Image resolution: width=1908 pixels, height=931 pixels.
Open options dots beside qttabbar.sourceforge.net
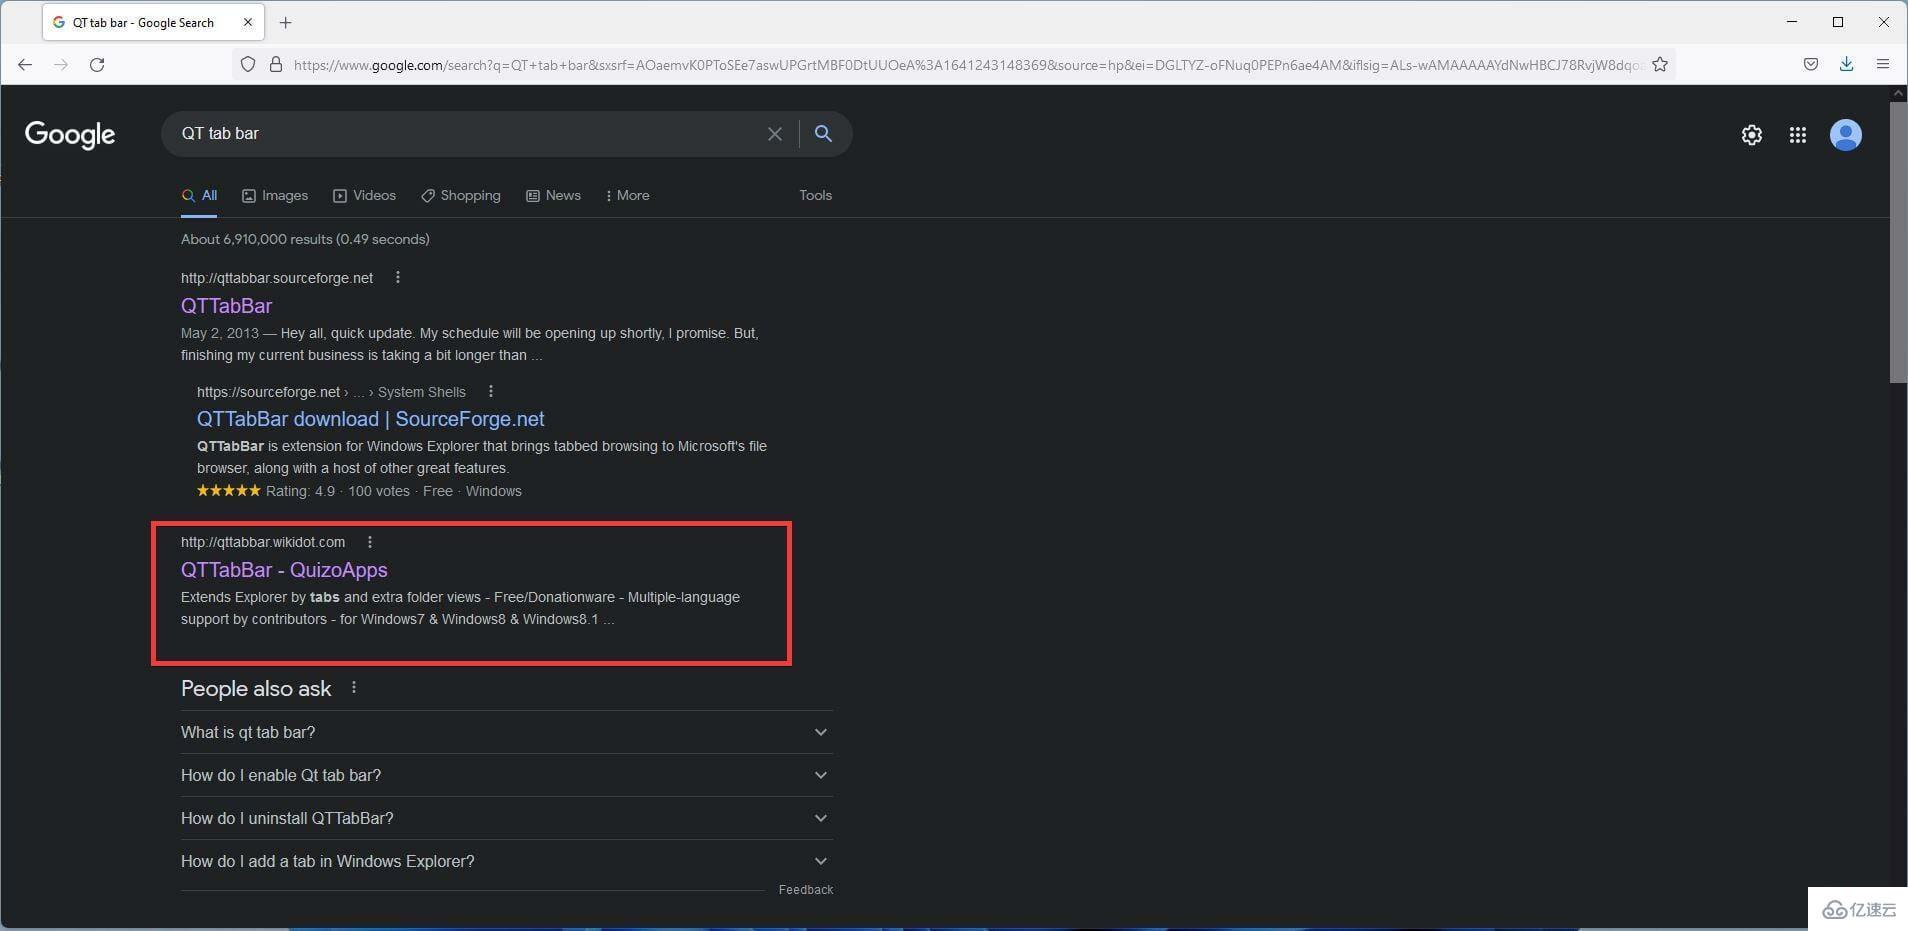coord(398,277)
